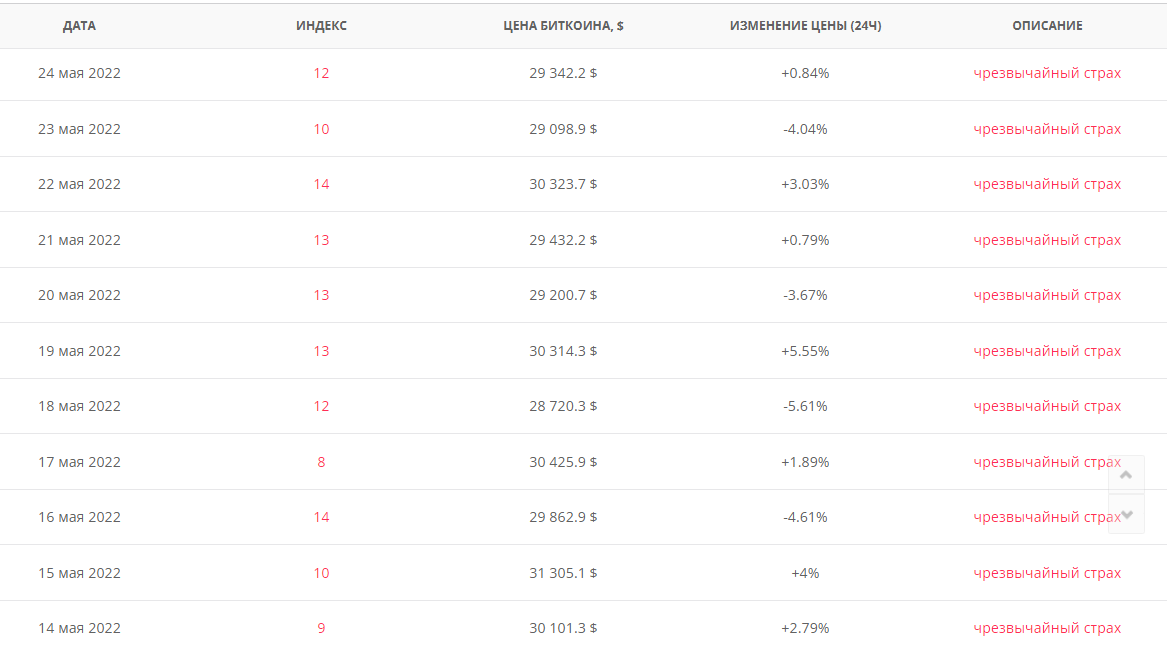Image resolution: width=1167 pixels, height=652 pixels.
Task: Open the 24 мая 2022 чрезвычайный страх link
Action: click(x=1047, y=73)
